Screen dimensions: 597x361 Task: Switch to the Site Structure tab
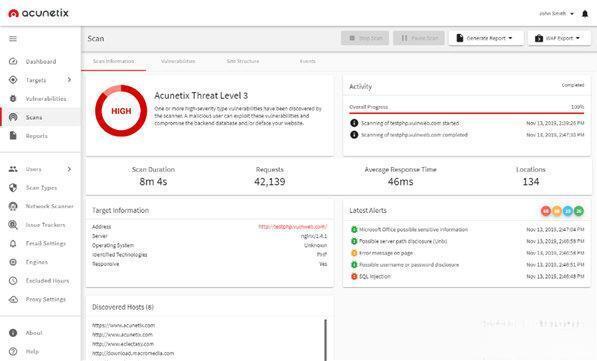click(243, 61)
